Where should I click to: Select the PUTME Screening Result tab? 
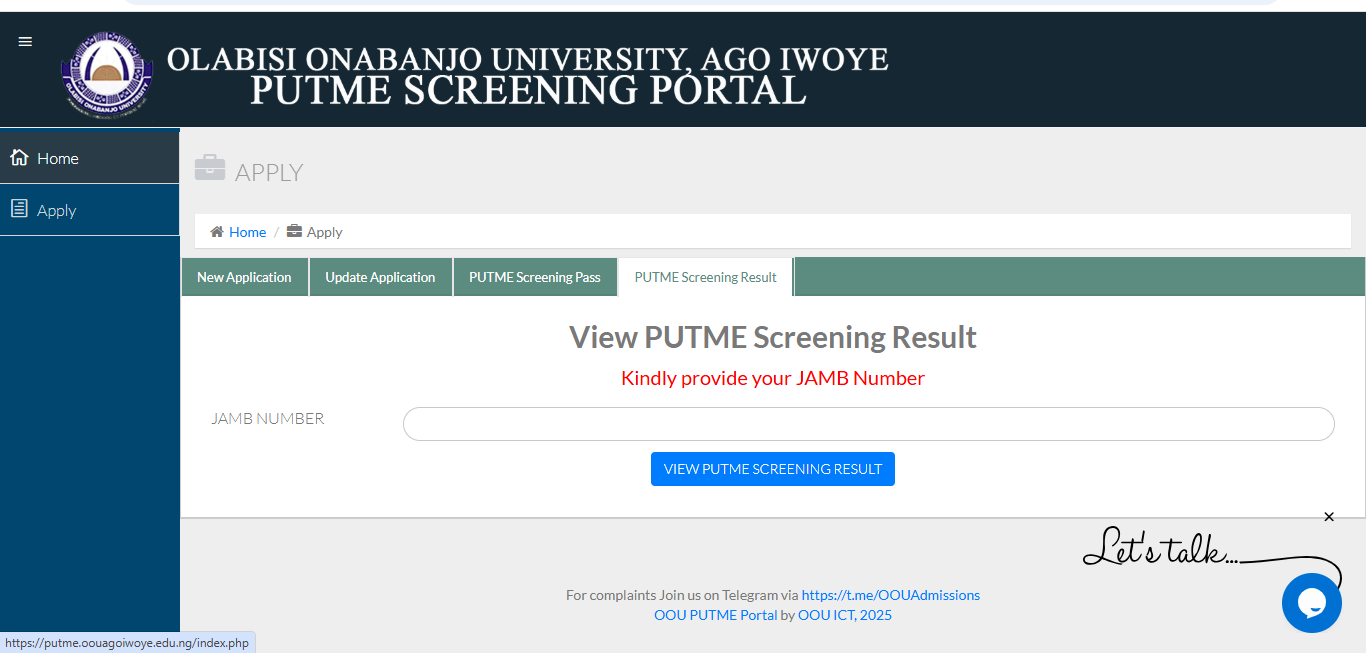point(704,276)
